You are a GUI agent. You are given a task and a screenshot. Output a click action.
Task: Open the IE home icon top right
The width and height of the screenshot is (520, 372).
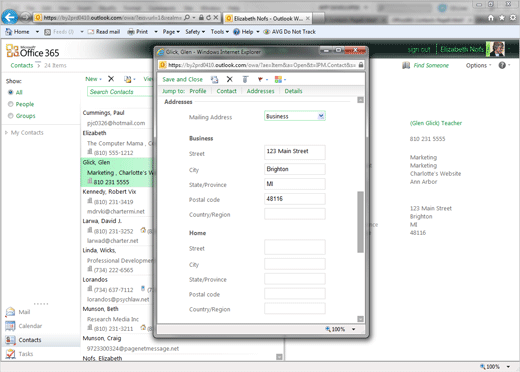pyautogui.click(x=491, y=18)
